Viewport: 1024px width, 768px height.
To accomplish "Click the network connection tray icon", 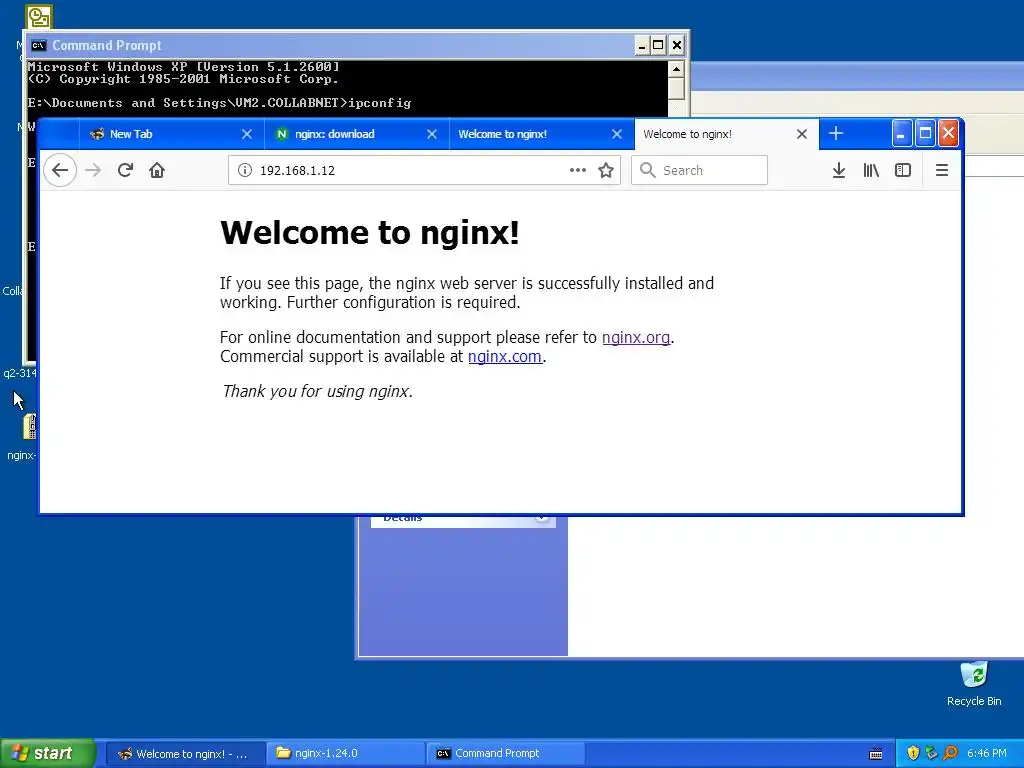I will point(931,754).
